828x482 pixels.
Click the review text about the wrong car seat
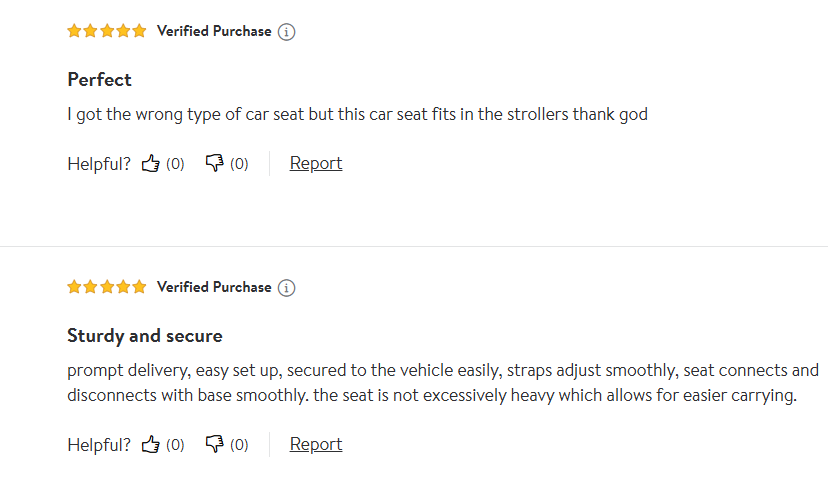click(x=357, y=114)
